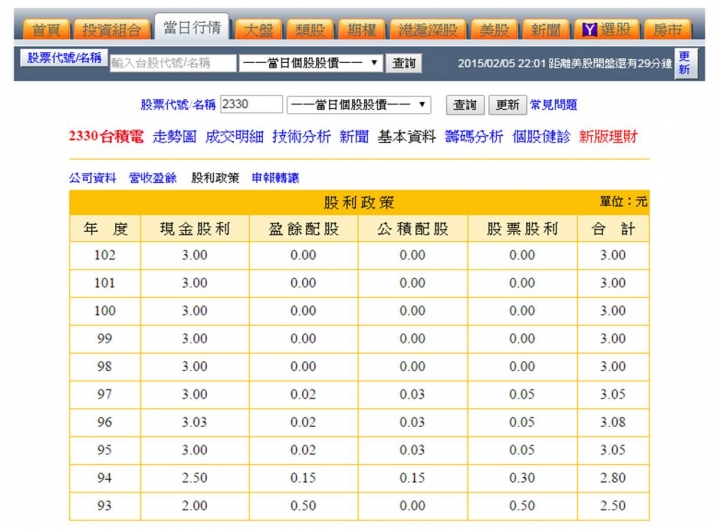Click the 股票代號/名稱 label in the dark header bar
Screen dimensions: 720x530
64,58
